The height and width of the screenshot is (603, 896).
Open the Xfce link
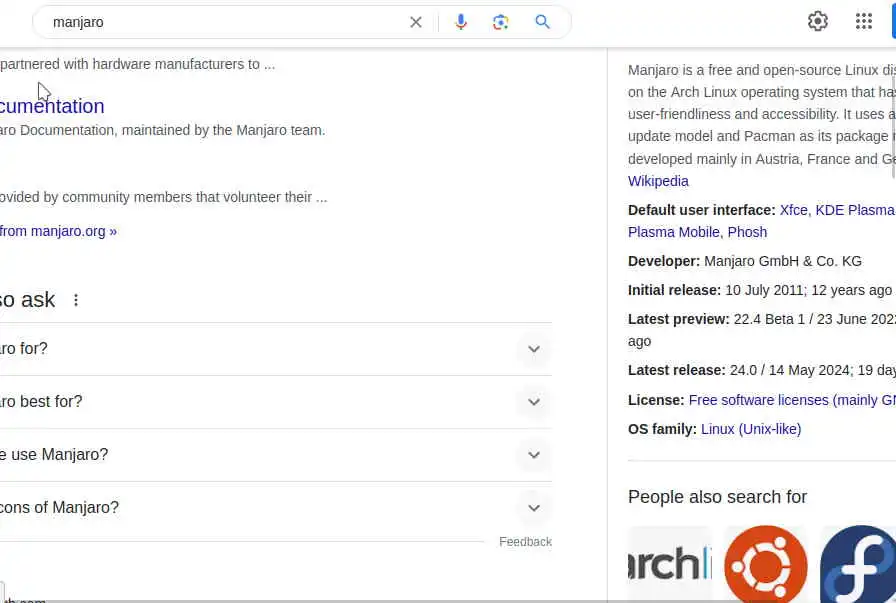[793, 210]
